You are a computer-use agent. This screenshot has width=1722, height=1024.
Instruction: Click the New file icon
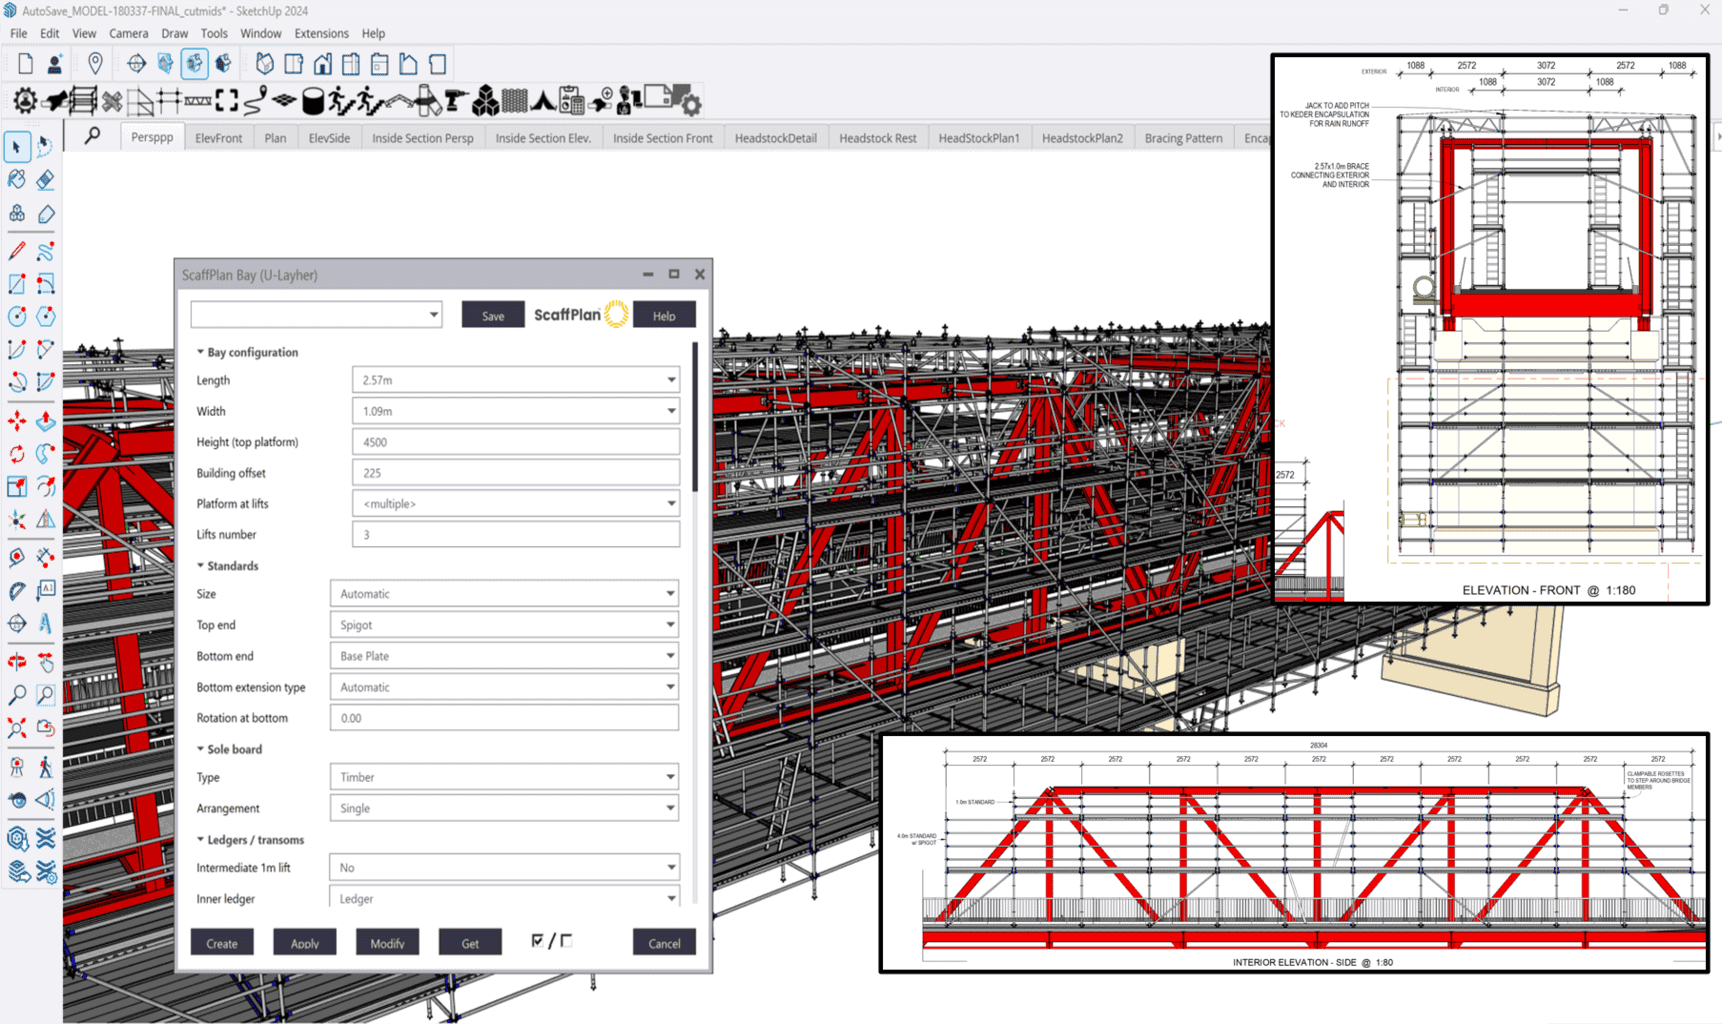(25, 64)
